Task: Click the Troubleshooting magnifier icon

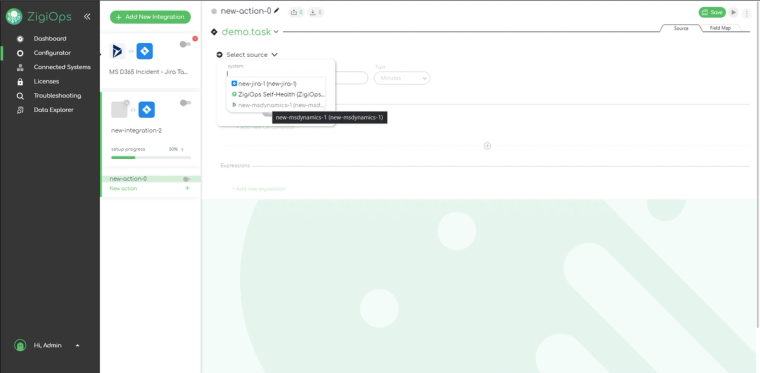Action: click(20, 96)
